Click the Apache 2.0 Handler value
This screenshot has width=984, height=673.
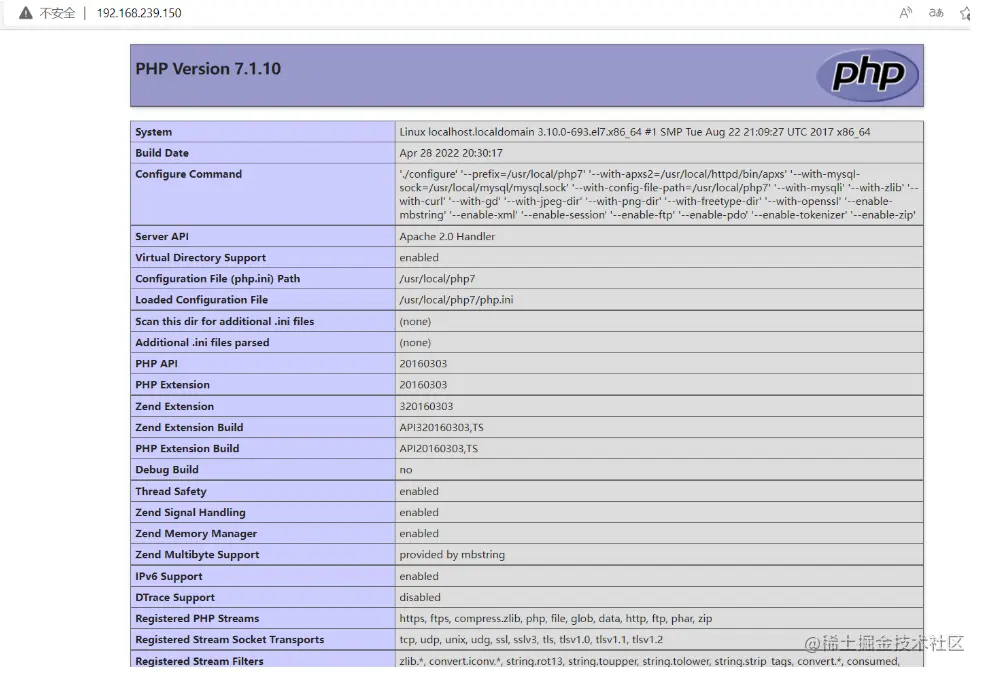(x=447, y=236)
